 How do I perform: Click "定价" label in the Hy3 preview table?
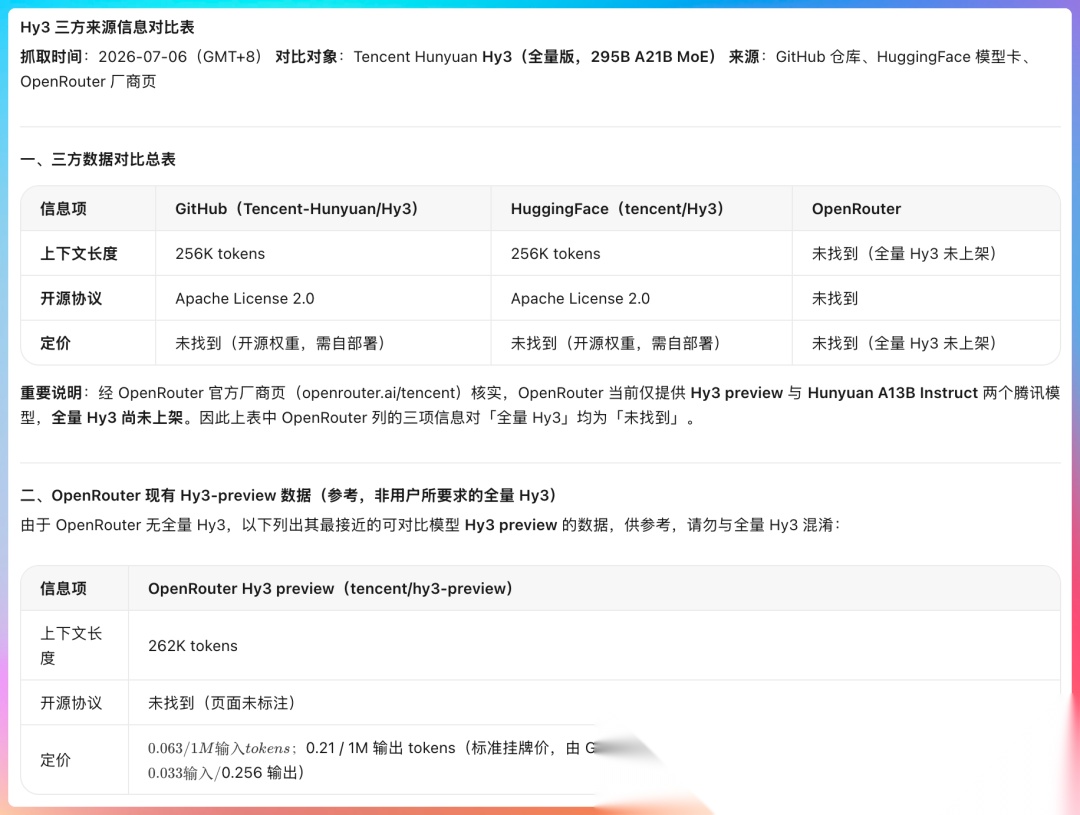click(55, 760)
